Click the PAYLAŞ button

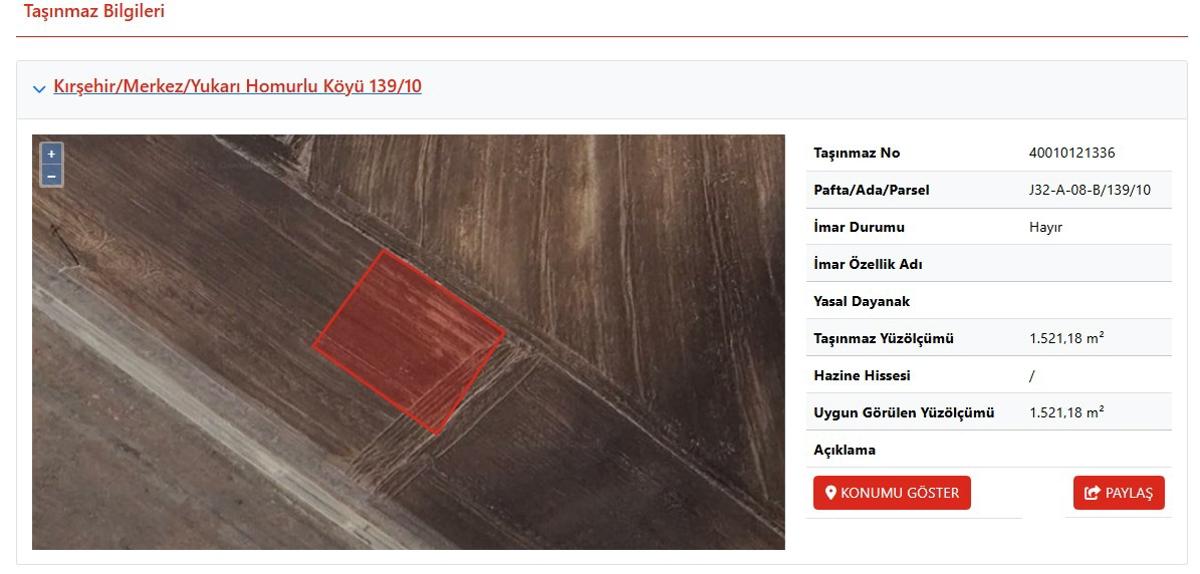pyautogui.click(x=1119, y=493)
